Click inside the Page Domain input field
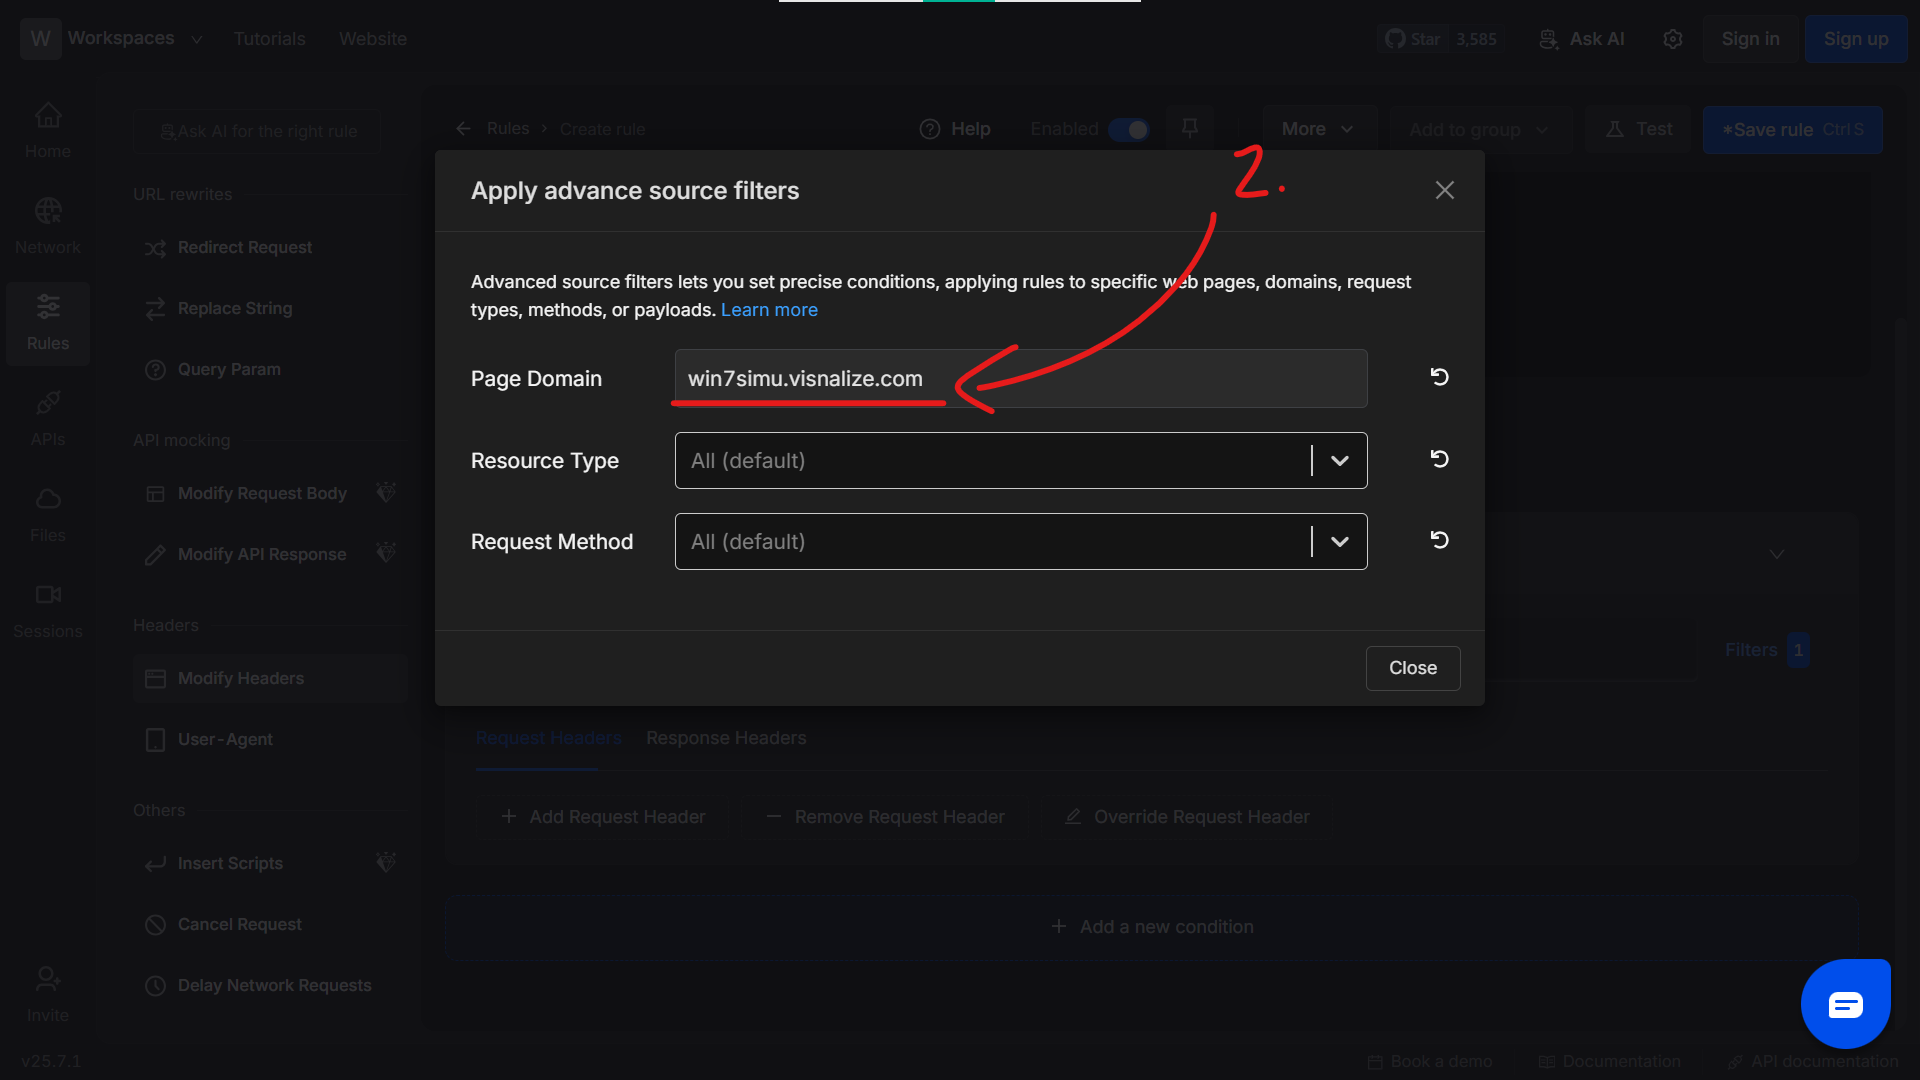The width and height of the screenshot is (1920, 1080). pos(1020,378)
